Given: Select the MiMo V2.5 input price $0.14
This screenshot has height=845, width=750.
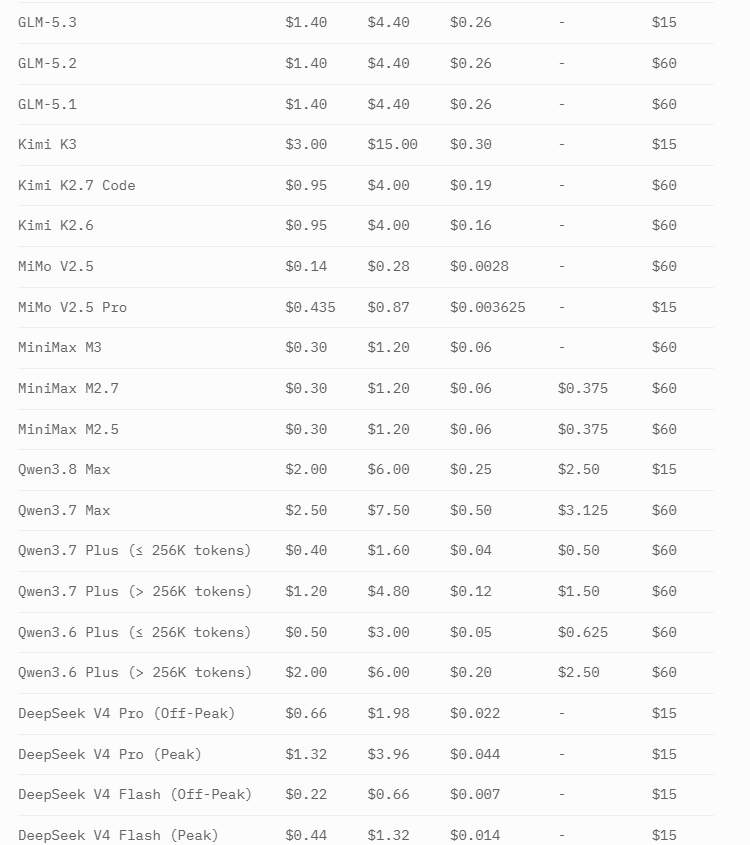Looking at the screenshot, I should click(306, 266).
